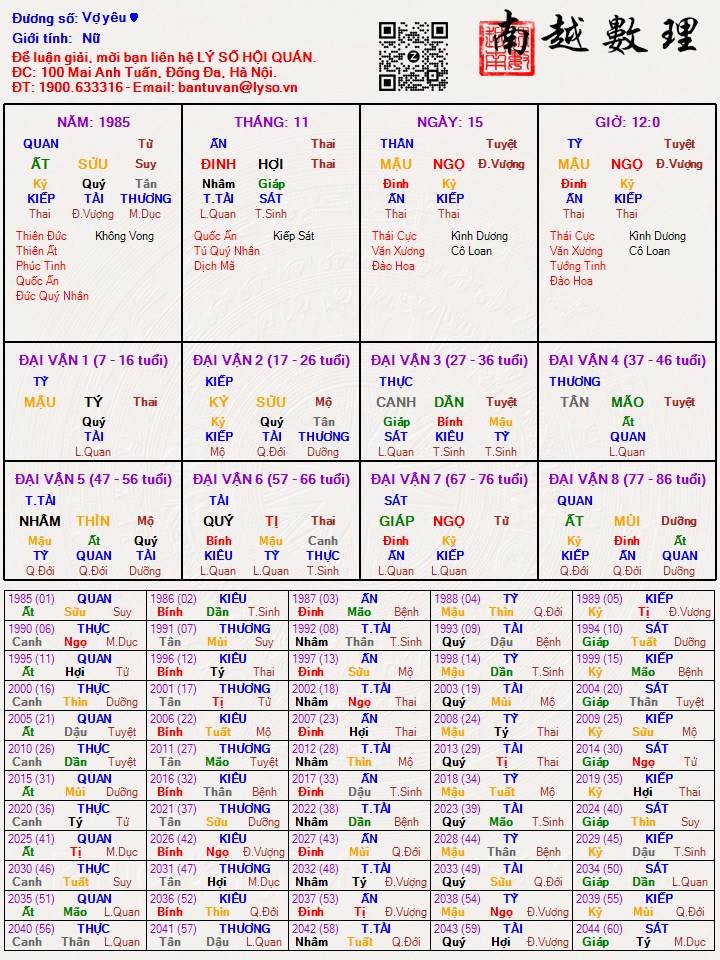
Task: Select the 2025 (41) year cell
Action: [x=32, y=839]
